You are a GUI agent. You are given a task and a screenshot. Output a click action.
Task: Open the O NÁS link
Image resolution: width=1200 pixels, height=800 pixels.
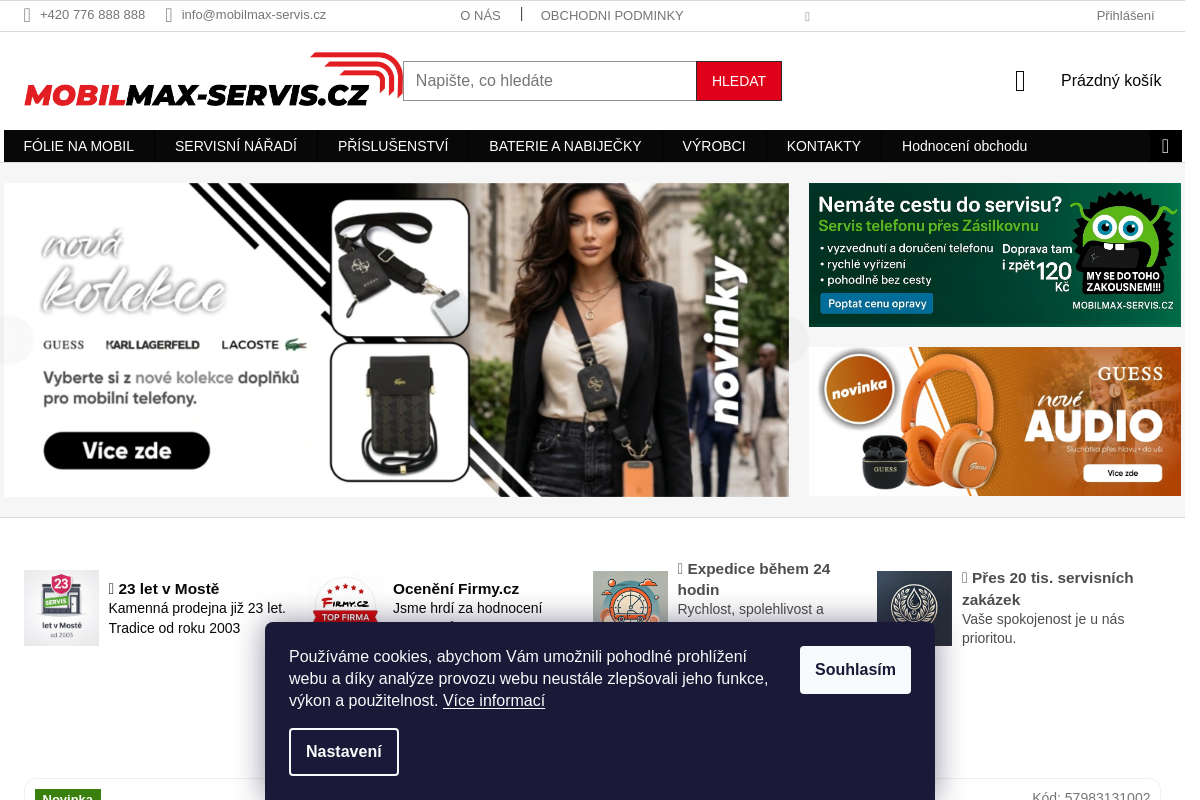480,15
